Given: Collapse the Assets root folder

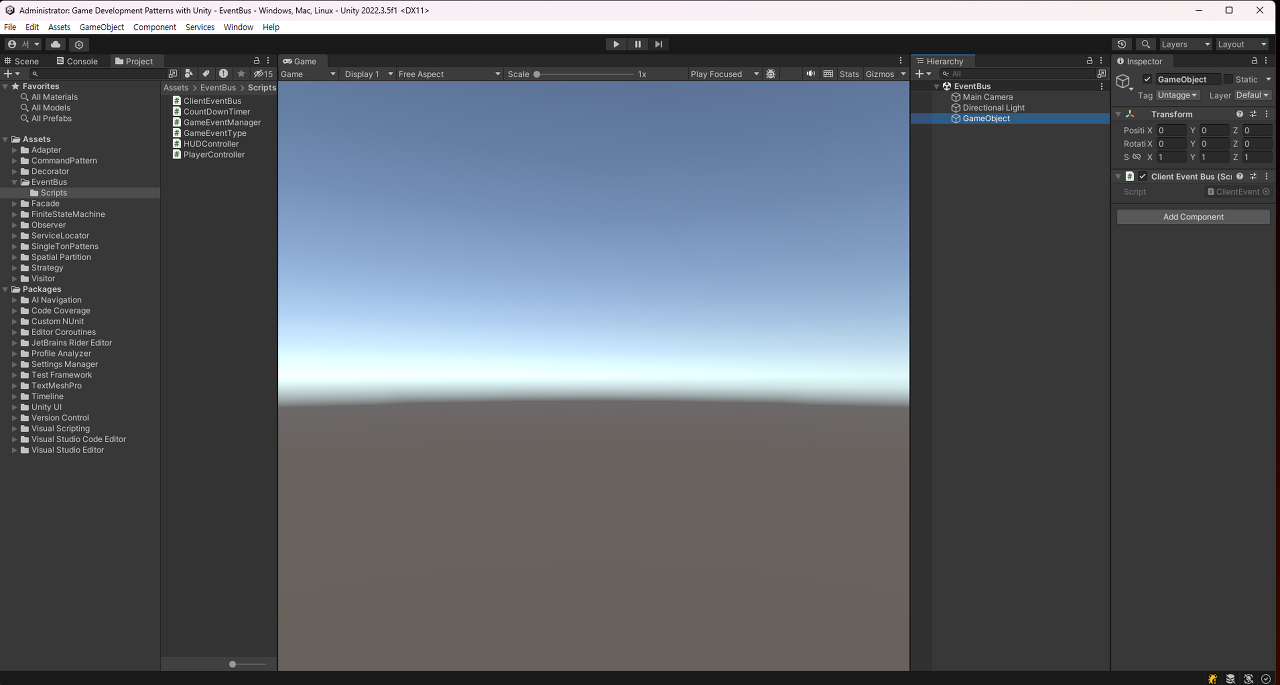Looking at the screenshot, I should pyautogui.click(x=6, y=139).
